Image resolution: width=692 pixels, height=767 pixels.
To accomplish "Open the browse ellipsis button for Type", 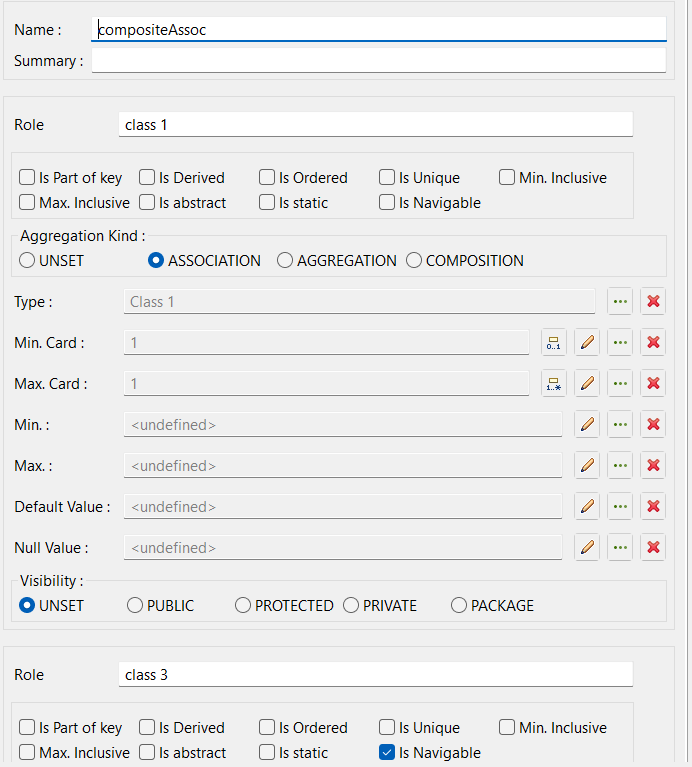I will tap(620, 301).
